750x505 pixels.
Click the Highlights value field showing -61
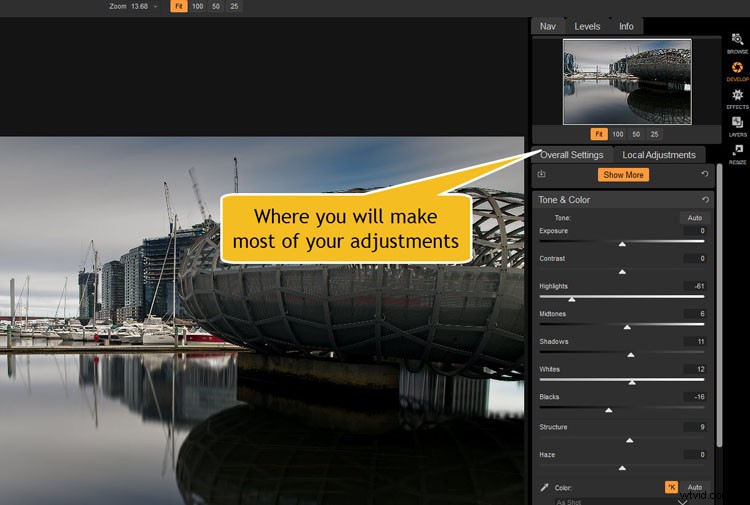pyautogui.click(x=695, y=286)
